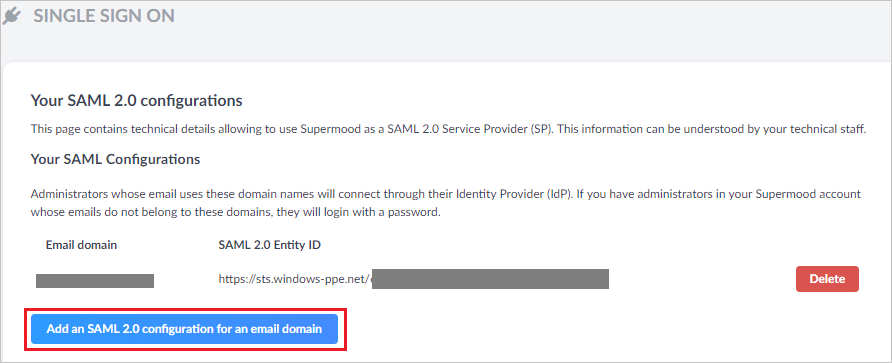Click the paragraph about administrators' Identity Provider login

tap(445, 203)
